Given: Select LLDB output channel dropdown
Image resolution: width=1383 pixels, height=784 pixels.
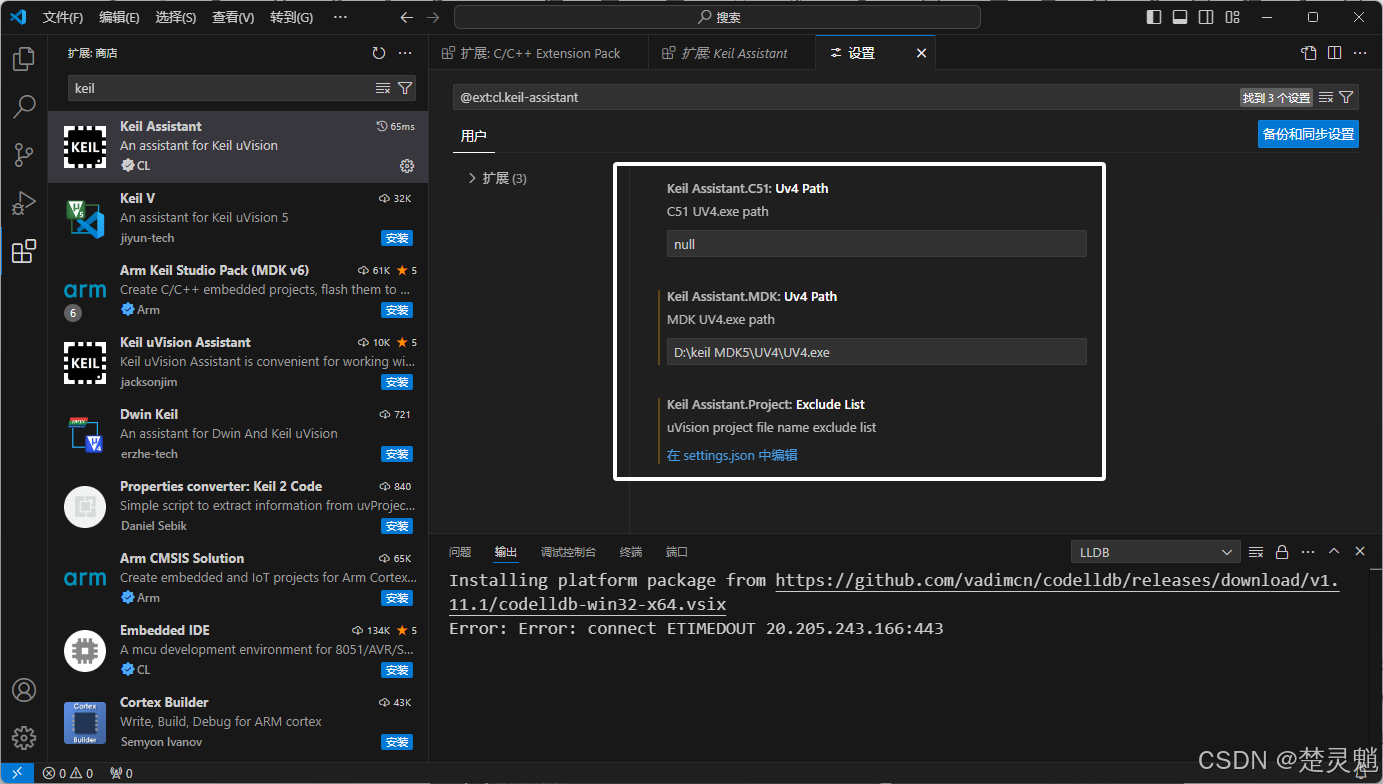Looking at the screenshot, I should point(1156,552).
